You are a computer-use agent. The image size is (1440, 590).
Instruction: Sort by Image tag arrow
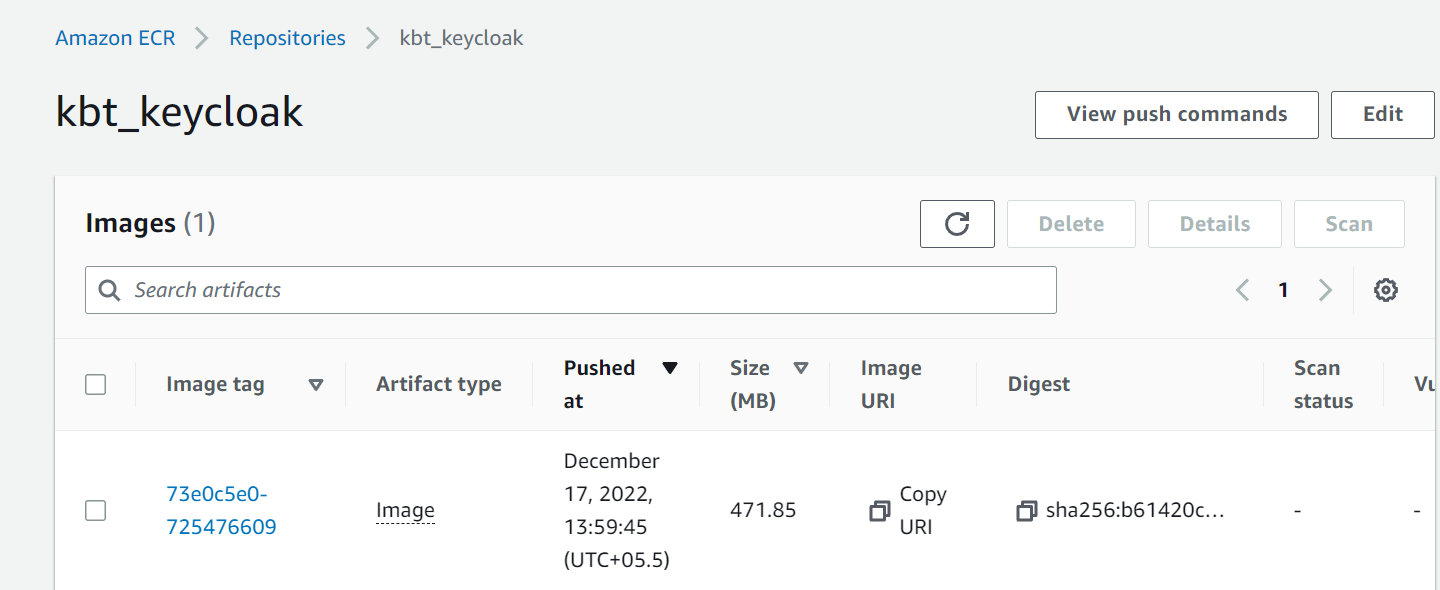point(316,384)
